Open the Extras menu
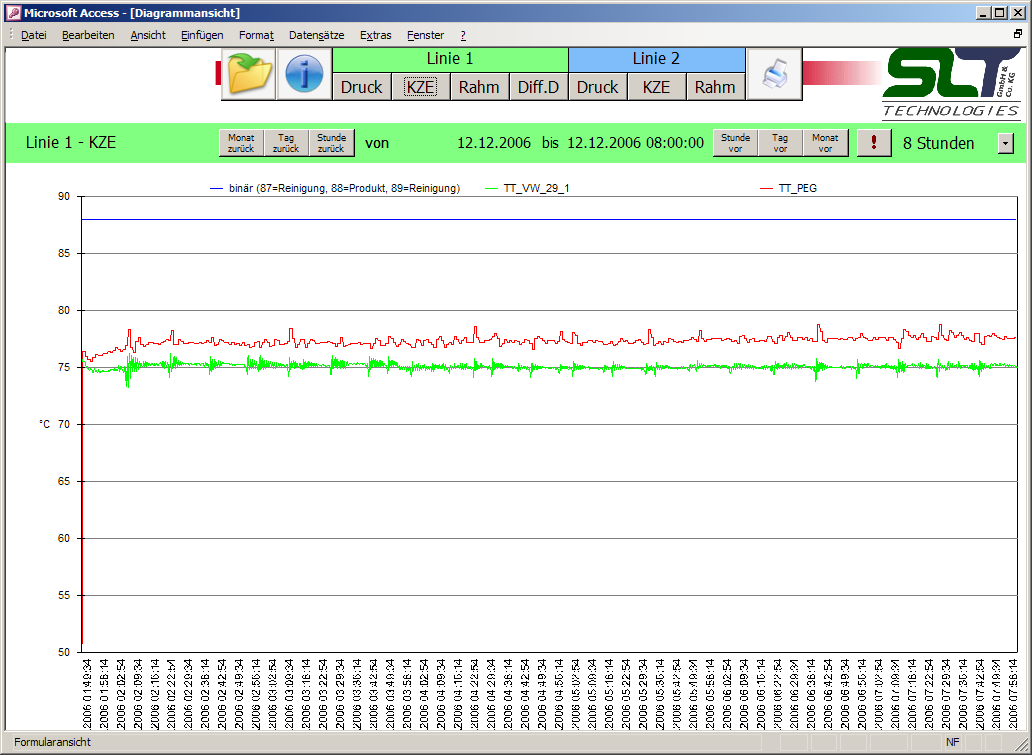Viewport: 1032px width, 755px height. coord(375,35)
